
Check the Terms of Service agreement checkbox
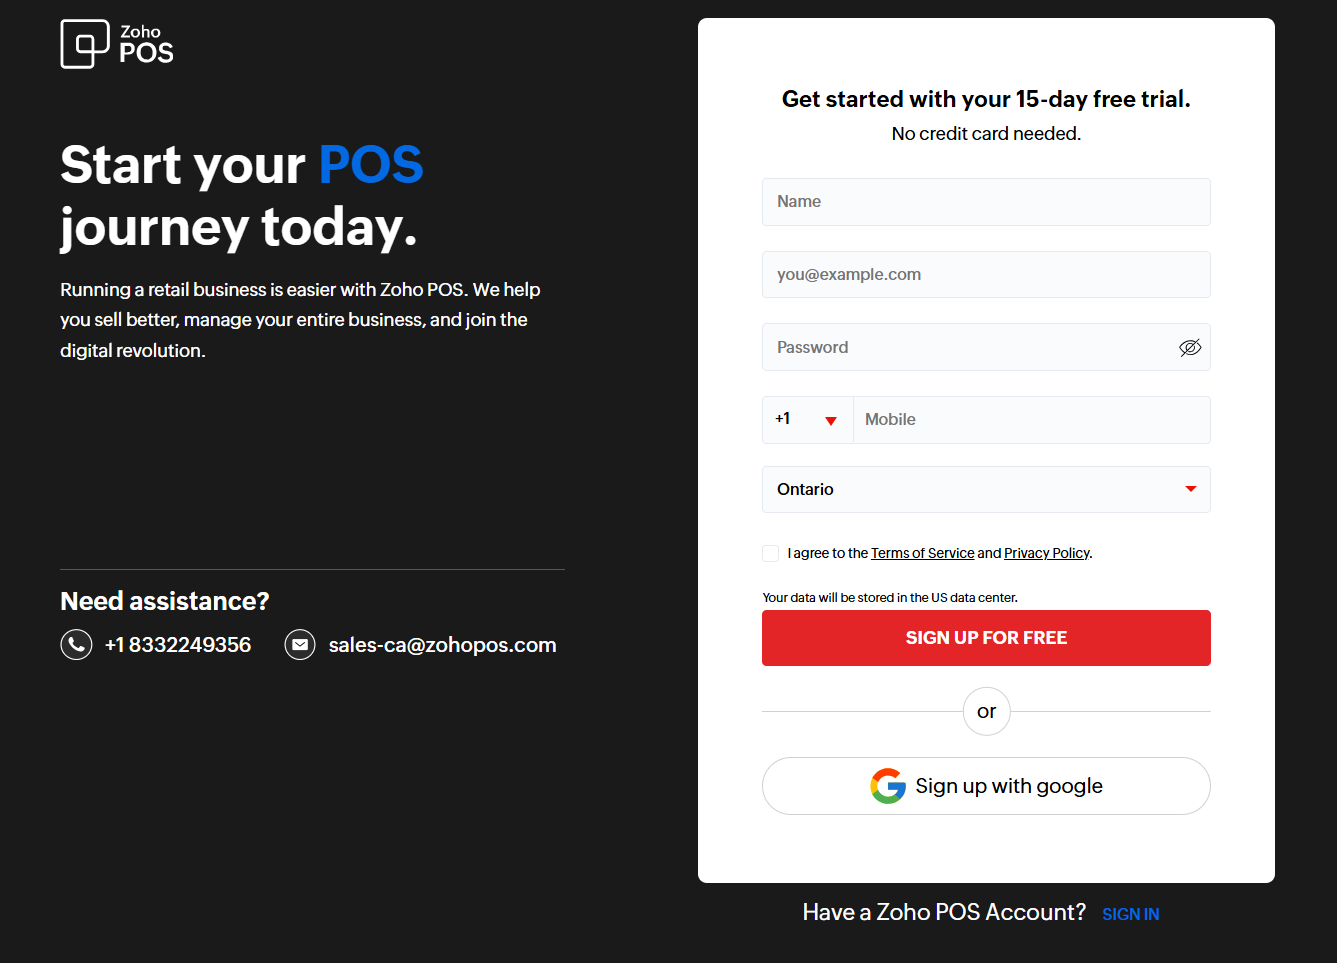pos(770,553)
